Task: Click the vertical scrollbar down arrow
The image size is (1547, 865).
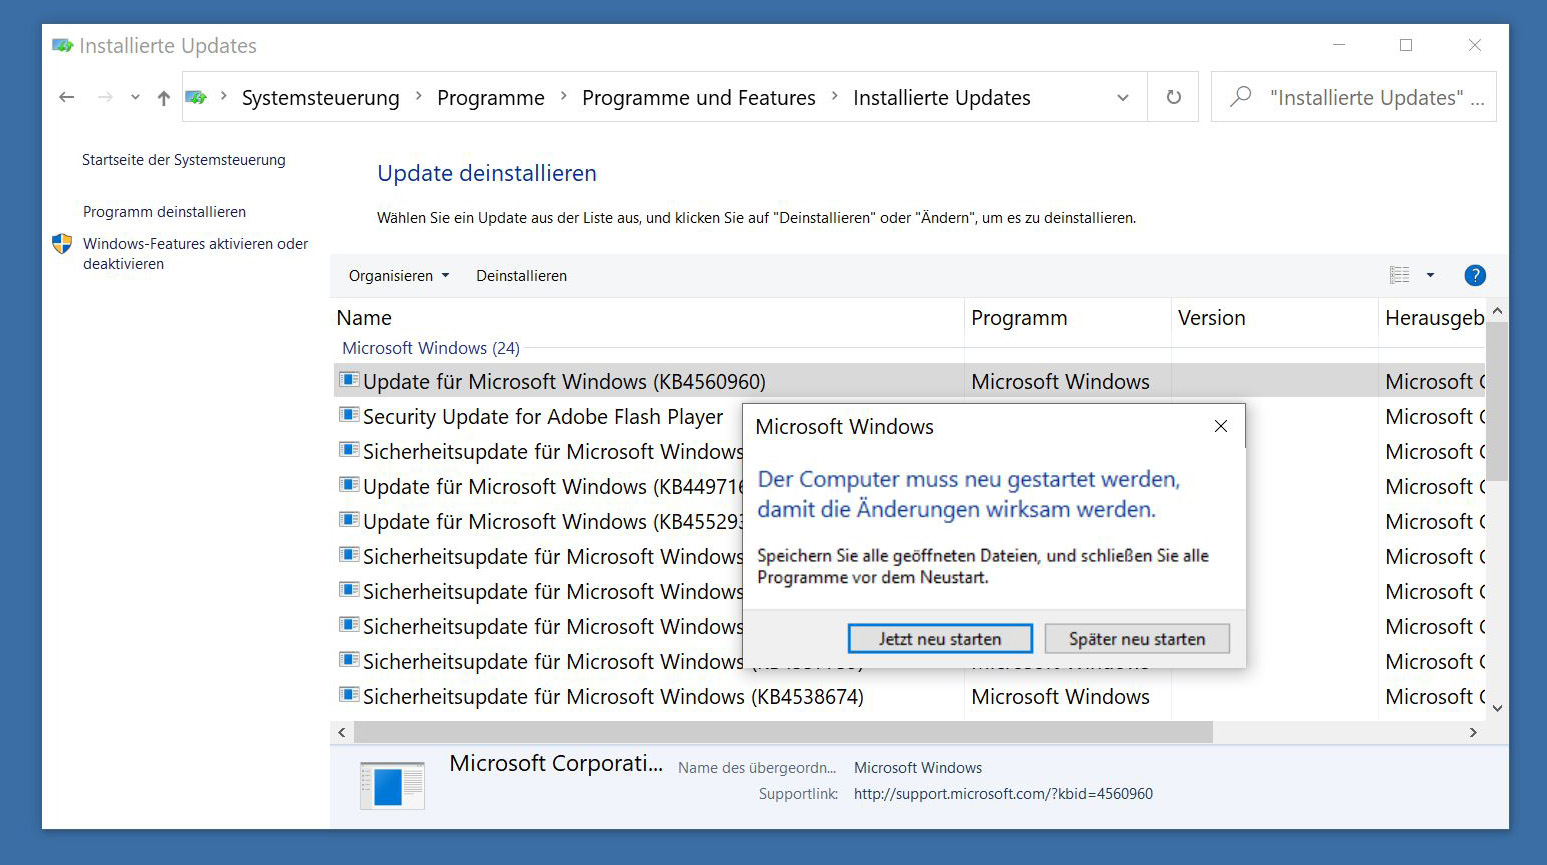Action: tap(1497, 708)
